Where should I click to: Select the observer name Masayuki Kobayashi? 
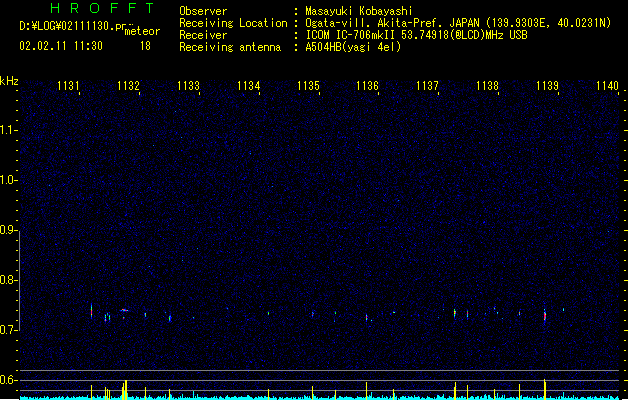pyautogui.click(x=359, y=11)
